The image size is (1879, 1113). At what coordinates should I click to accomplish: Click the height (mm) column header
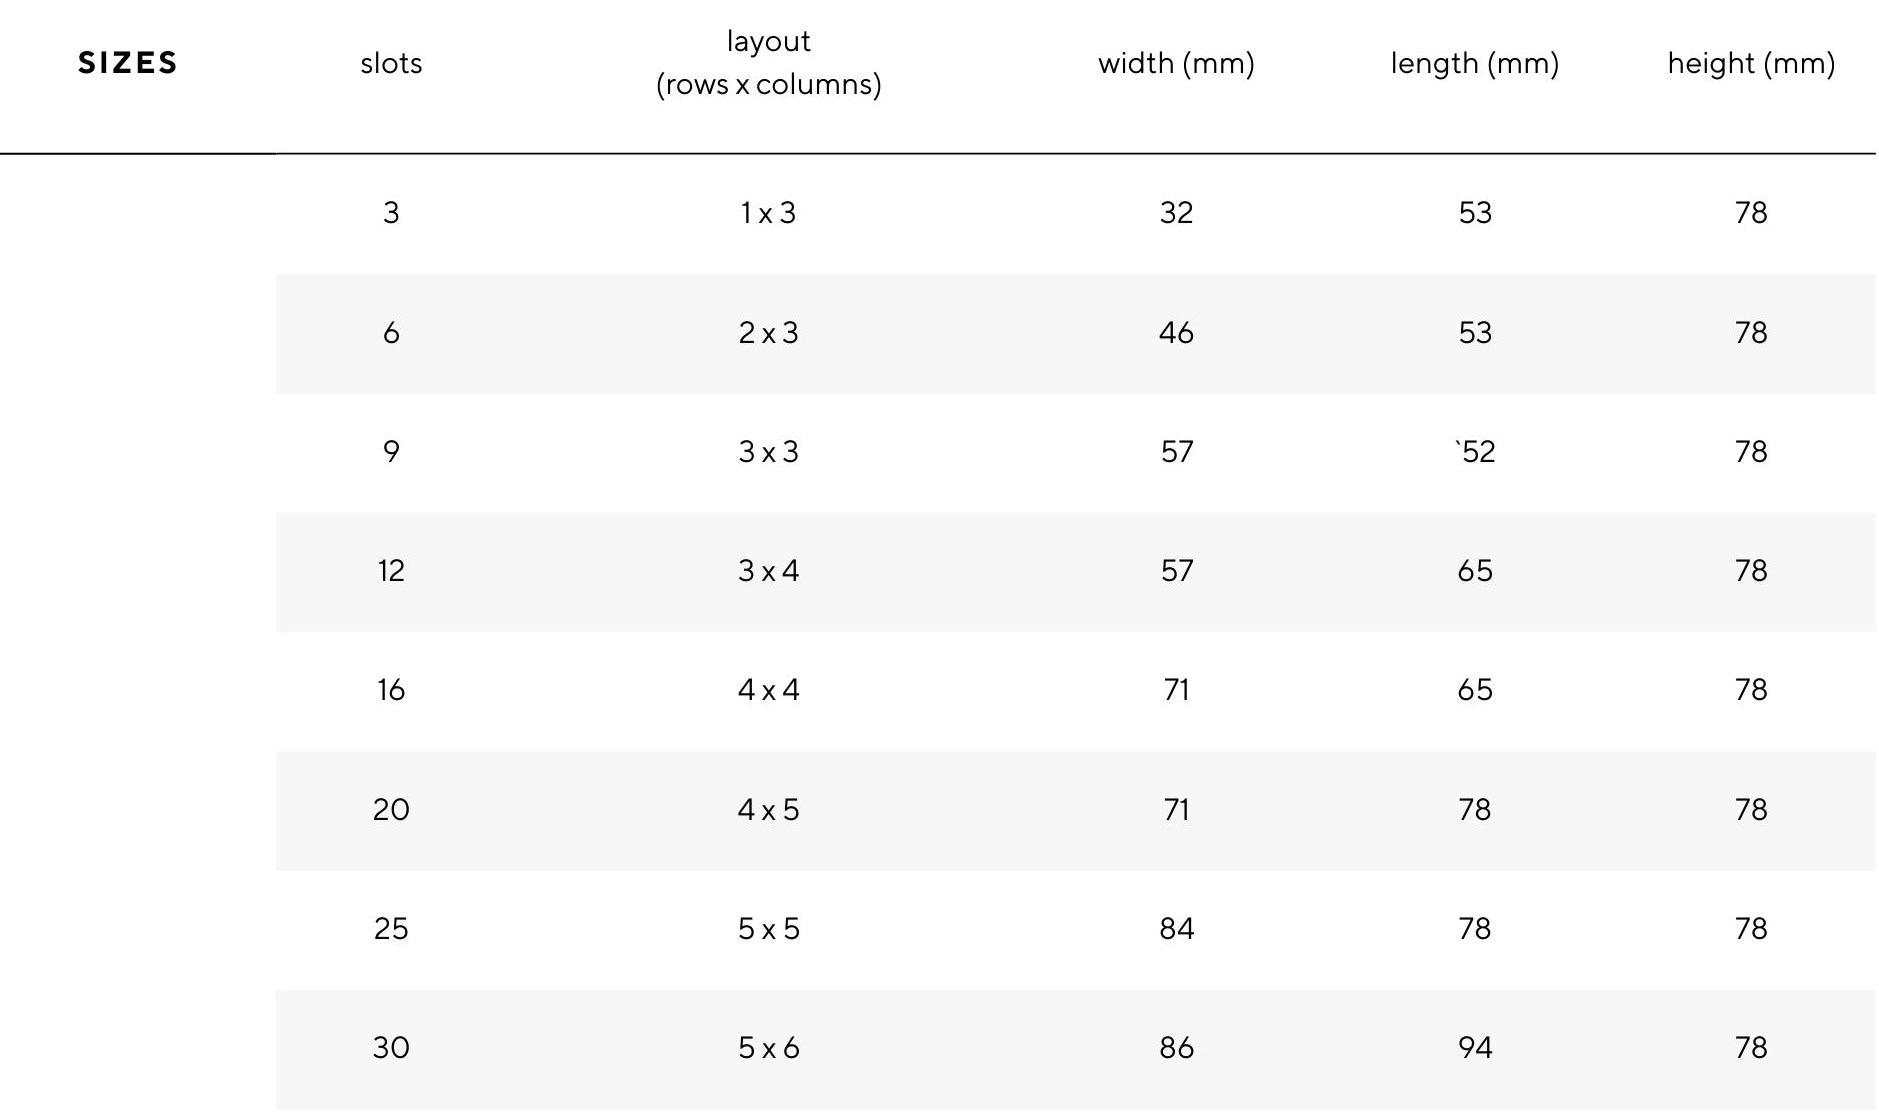tap(1751, 63)
